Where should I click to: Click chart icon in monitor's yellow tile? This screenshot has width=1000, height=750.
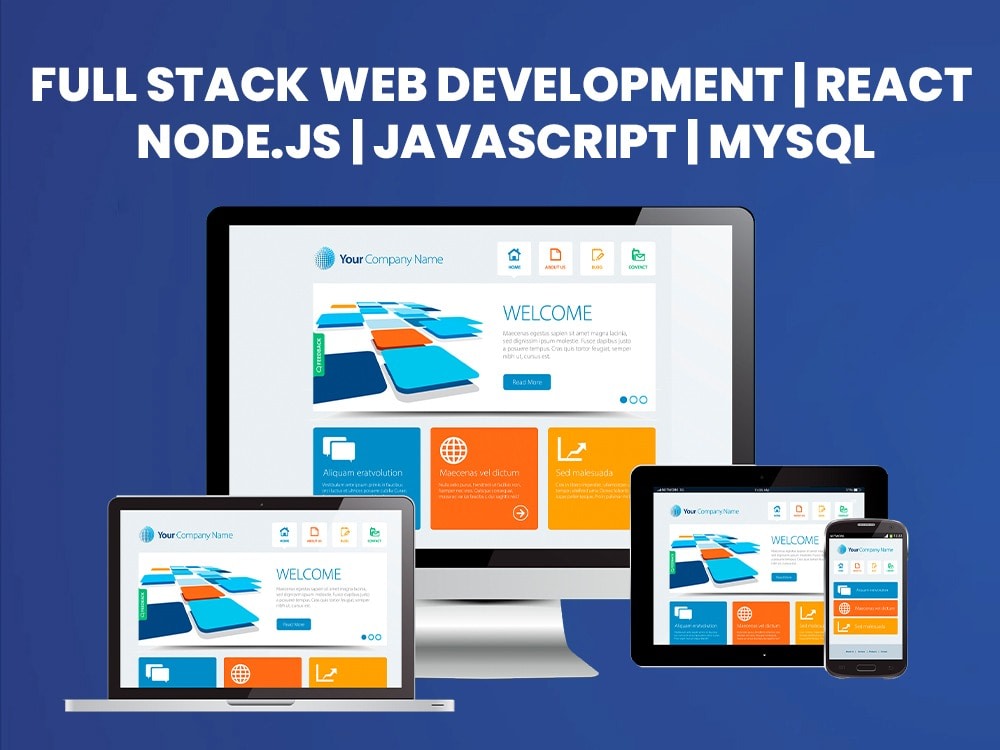(571, 449)
